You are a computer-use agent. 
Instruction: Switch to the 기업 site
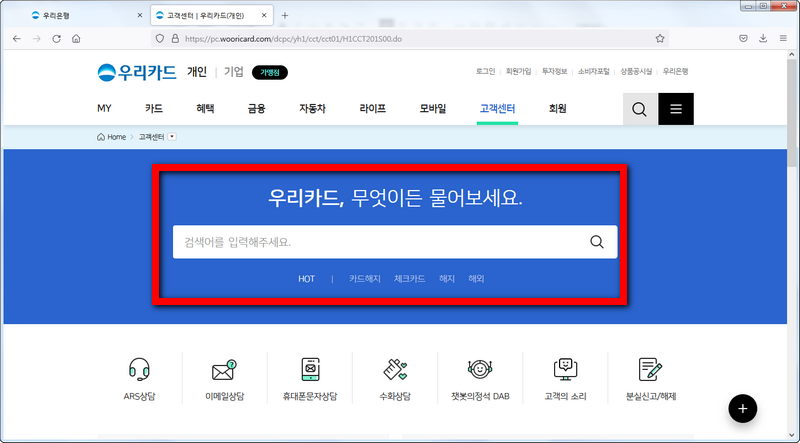click(x=234, y=72)
